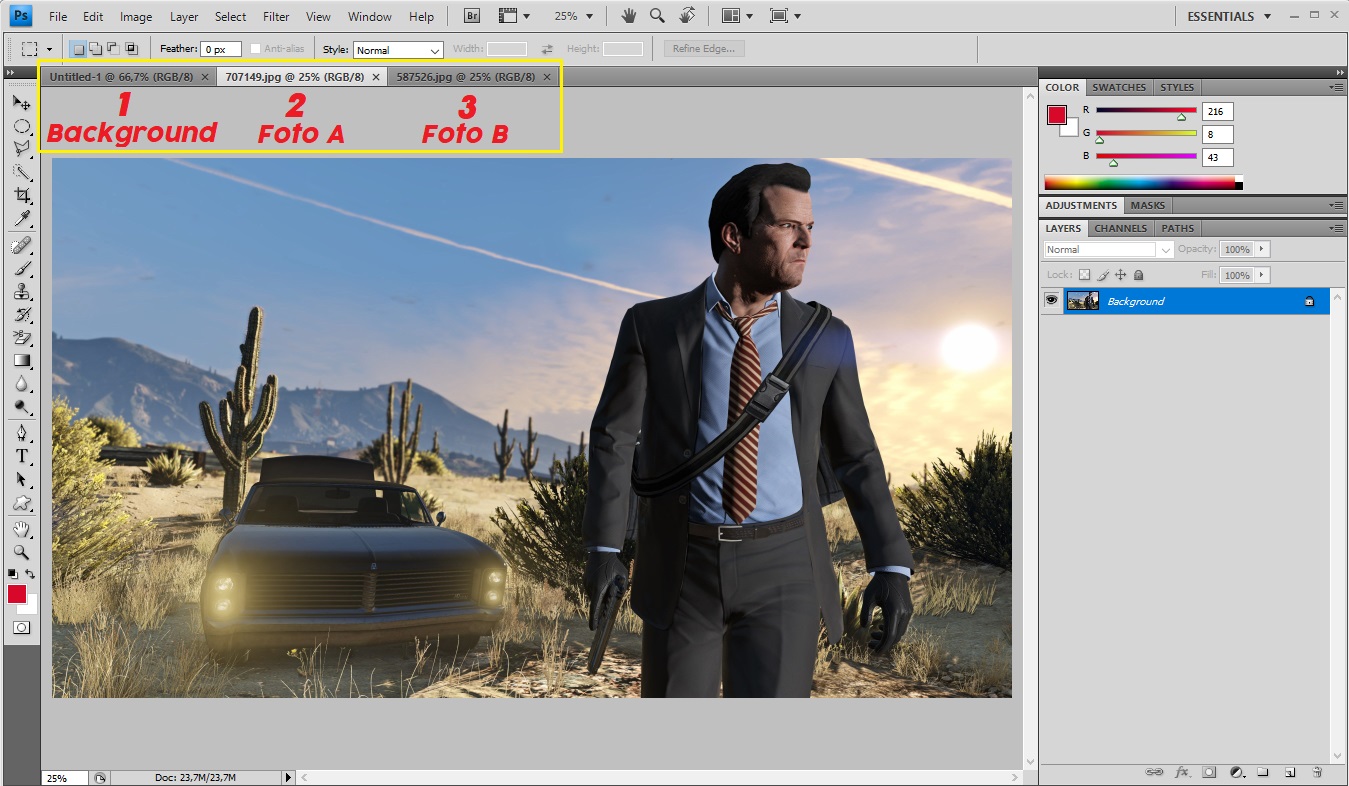Select the Type tool
1349x786 pixels.
pos(21,457)
